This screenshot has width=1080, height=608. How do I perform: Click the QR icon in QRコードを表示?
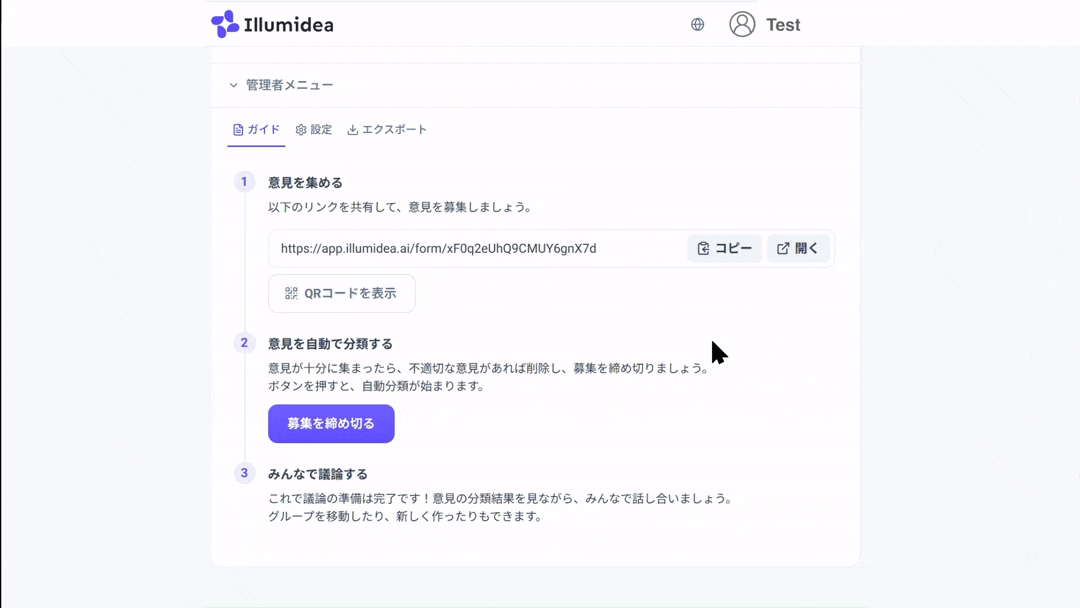point(291,294)
